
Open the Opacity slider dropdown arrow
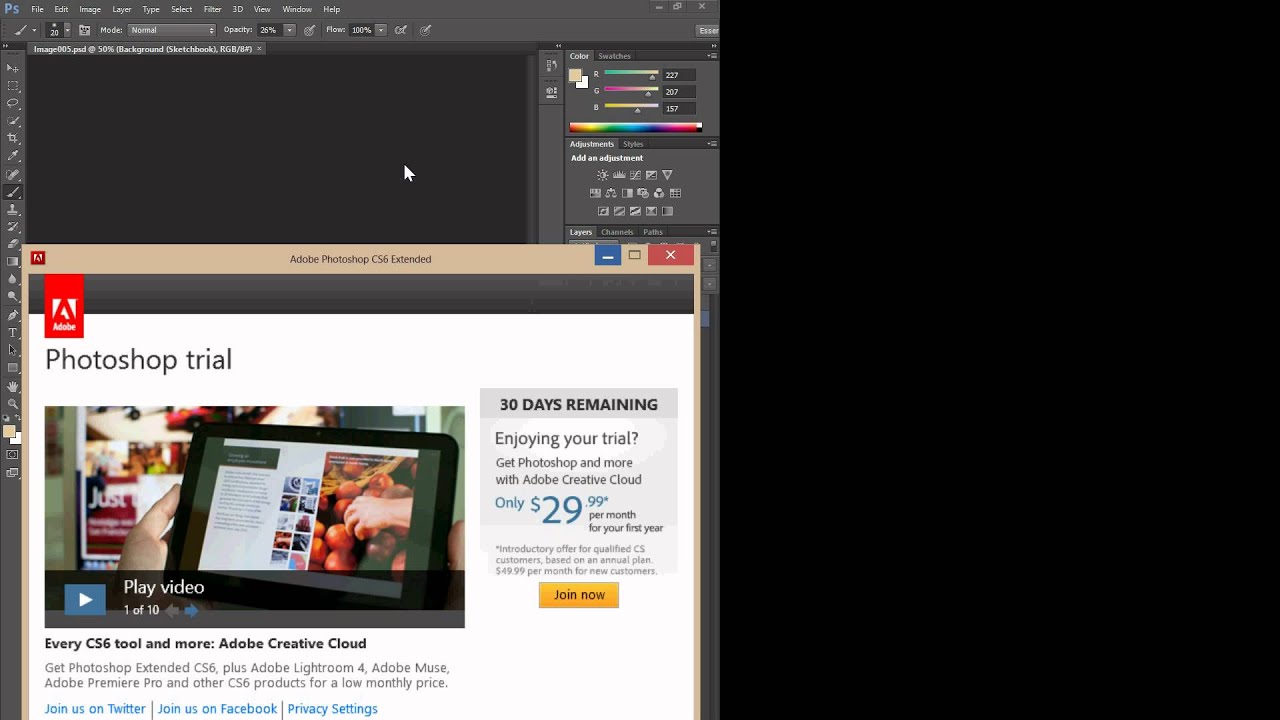[x=290, y=30]
